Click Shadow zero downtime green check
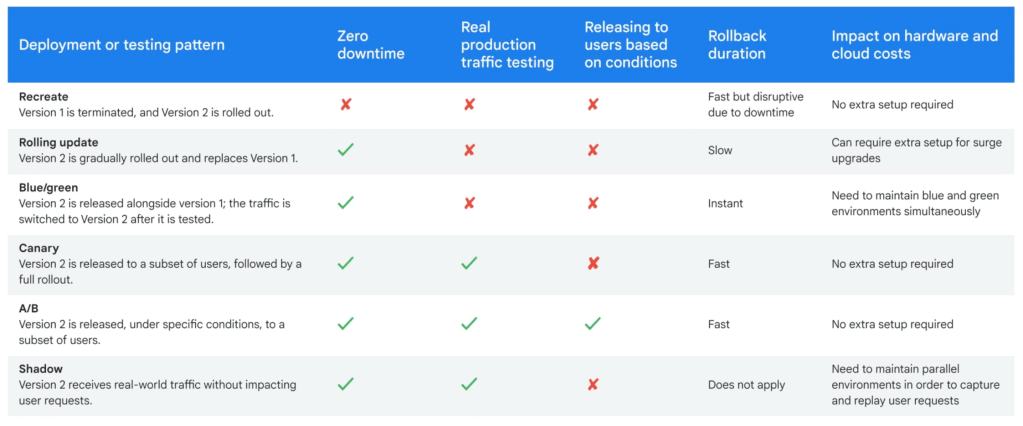 click(x=346, y=384)
